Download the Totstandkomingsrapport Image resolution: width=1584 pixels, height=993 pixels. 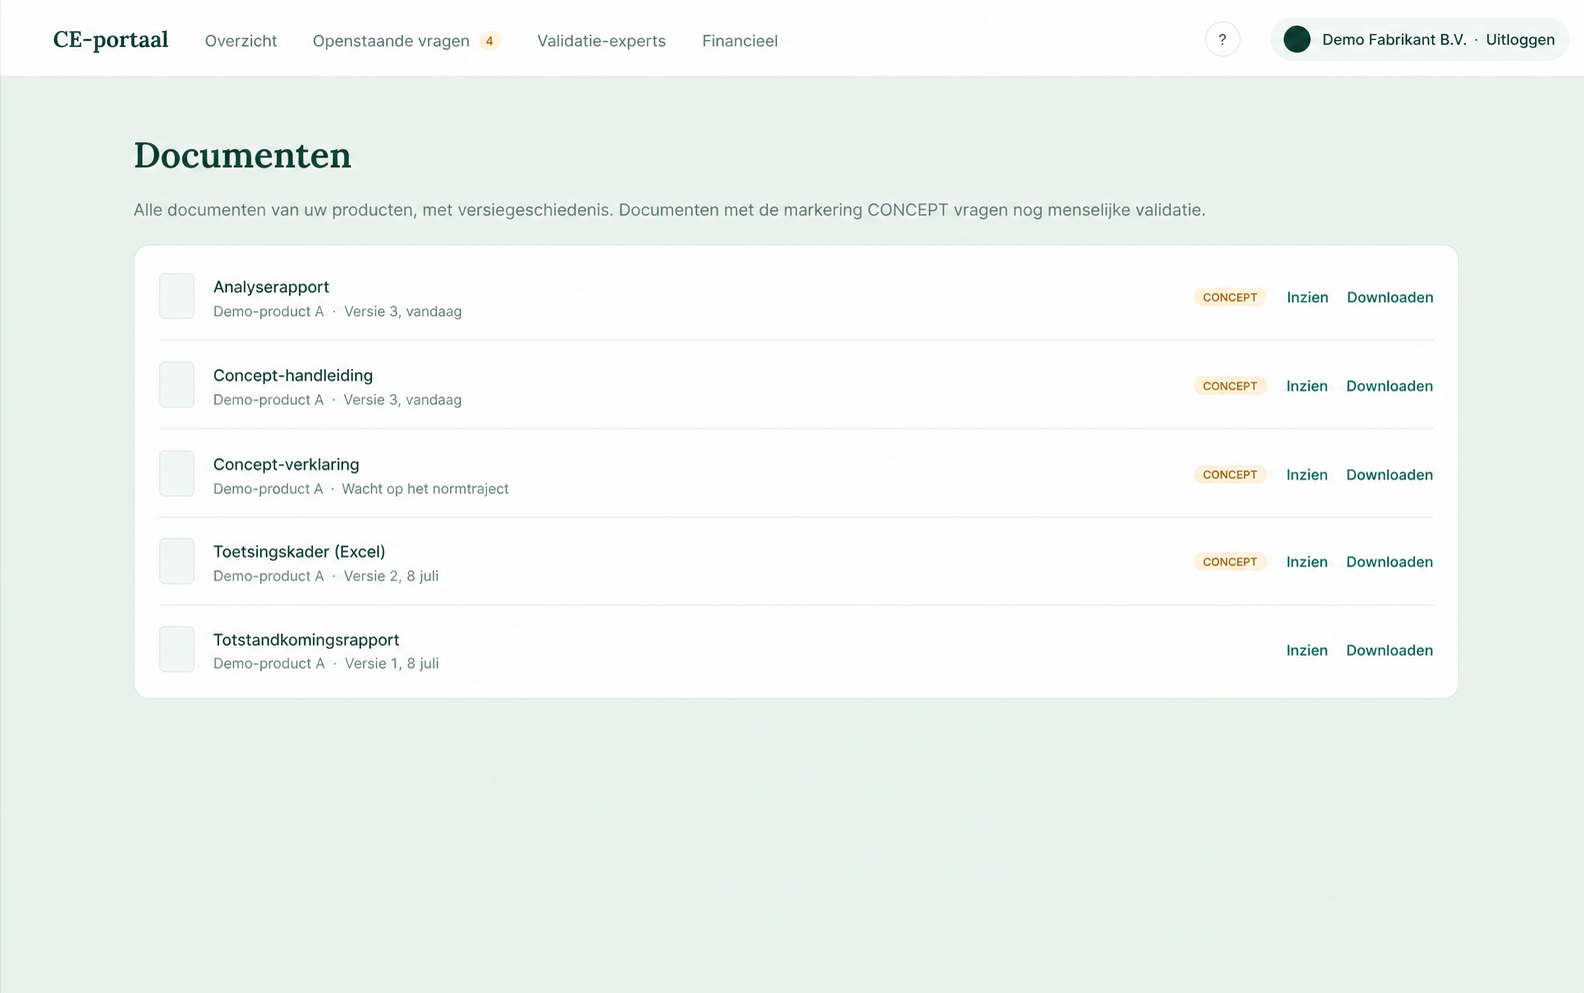(1389, 650)
